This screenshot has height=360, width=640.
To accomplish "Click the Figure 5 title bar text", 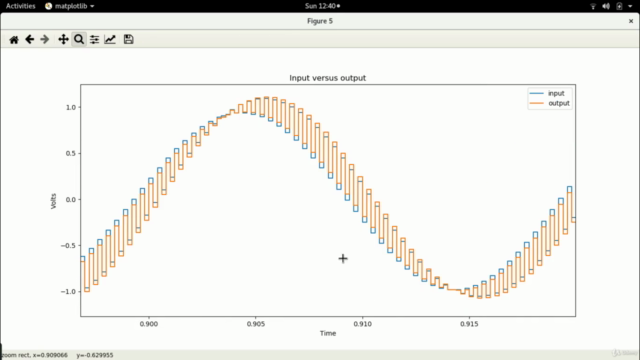I will 320,21.
